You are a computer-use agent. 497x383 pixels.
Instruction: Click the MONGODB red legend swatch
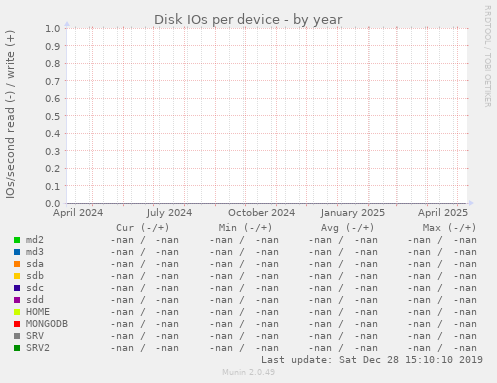tap(17, 324)
